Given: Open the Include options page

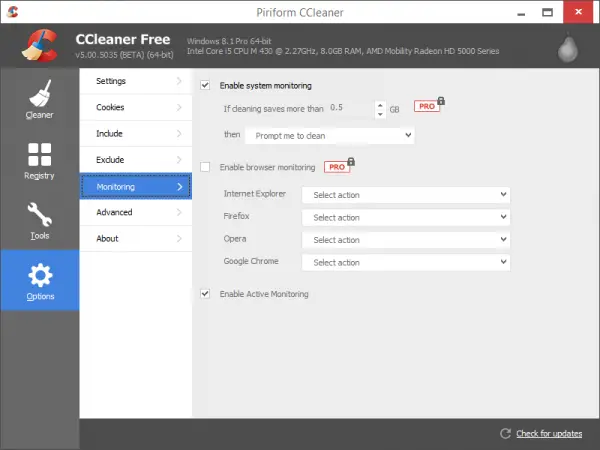Looking at the screenshot, I should [x=135, y=134].
